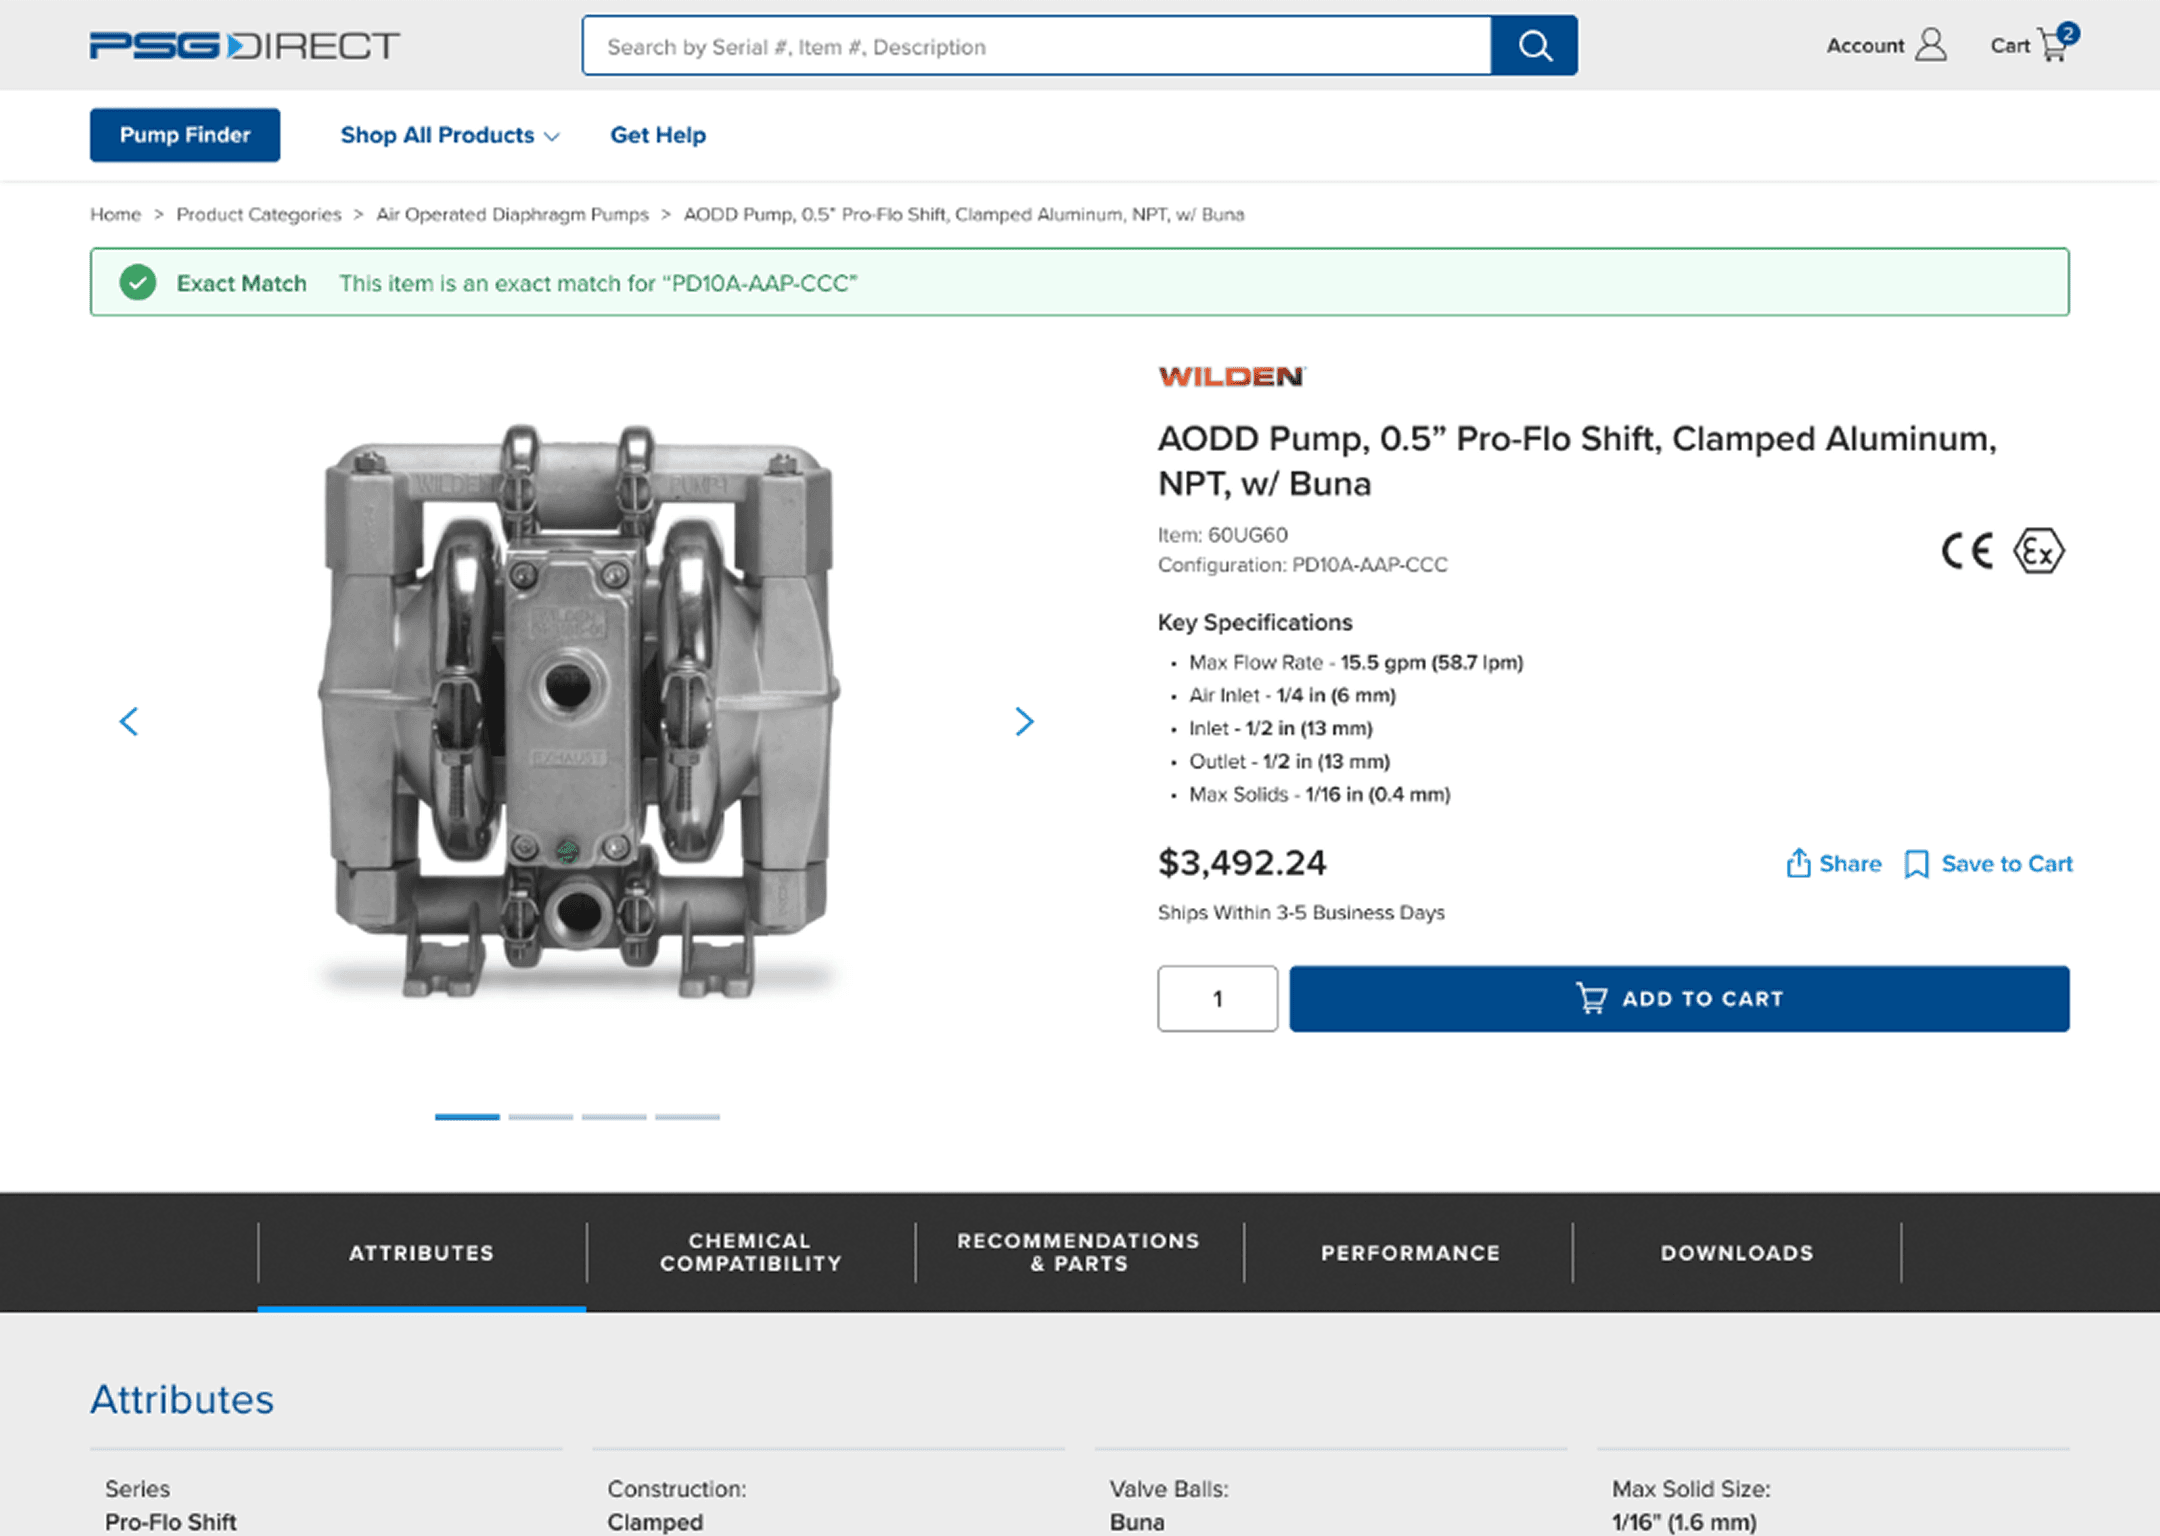Click the CE certification mark

click(x=1964, y=549)
